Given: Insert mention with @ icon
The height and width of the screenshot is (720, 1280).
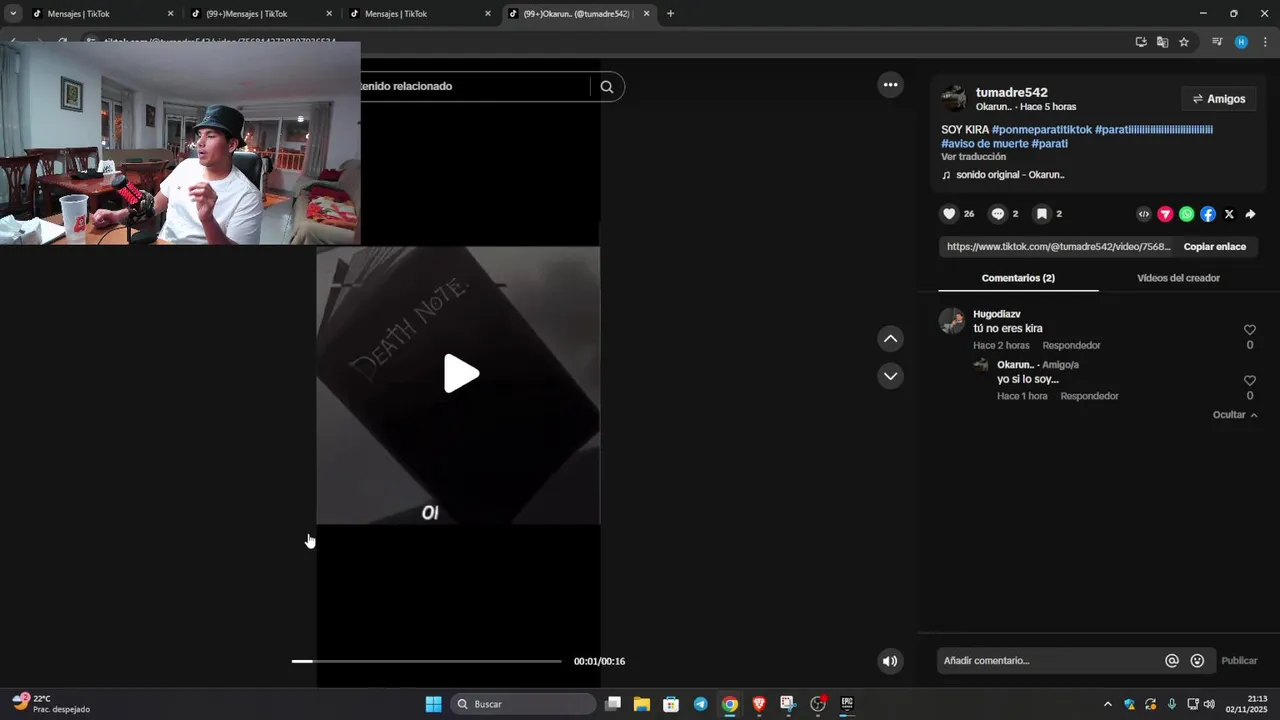Looking at the screenshot, I should pyautogui.click(x=1172, y=661).
